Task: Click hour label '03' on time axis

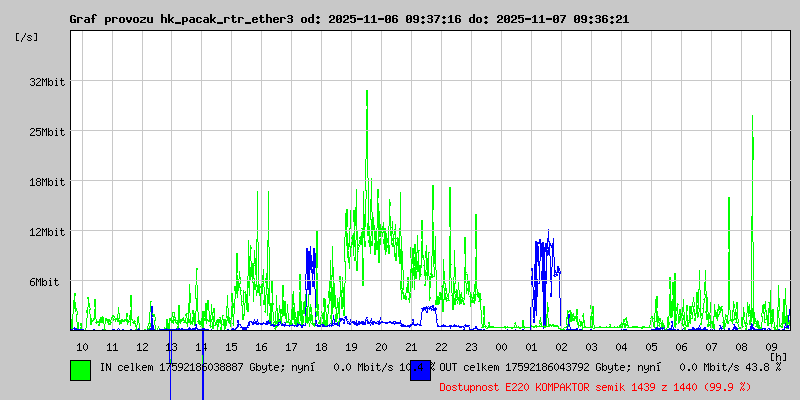Action: (591, 347)
